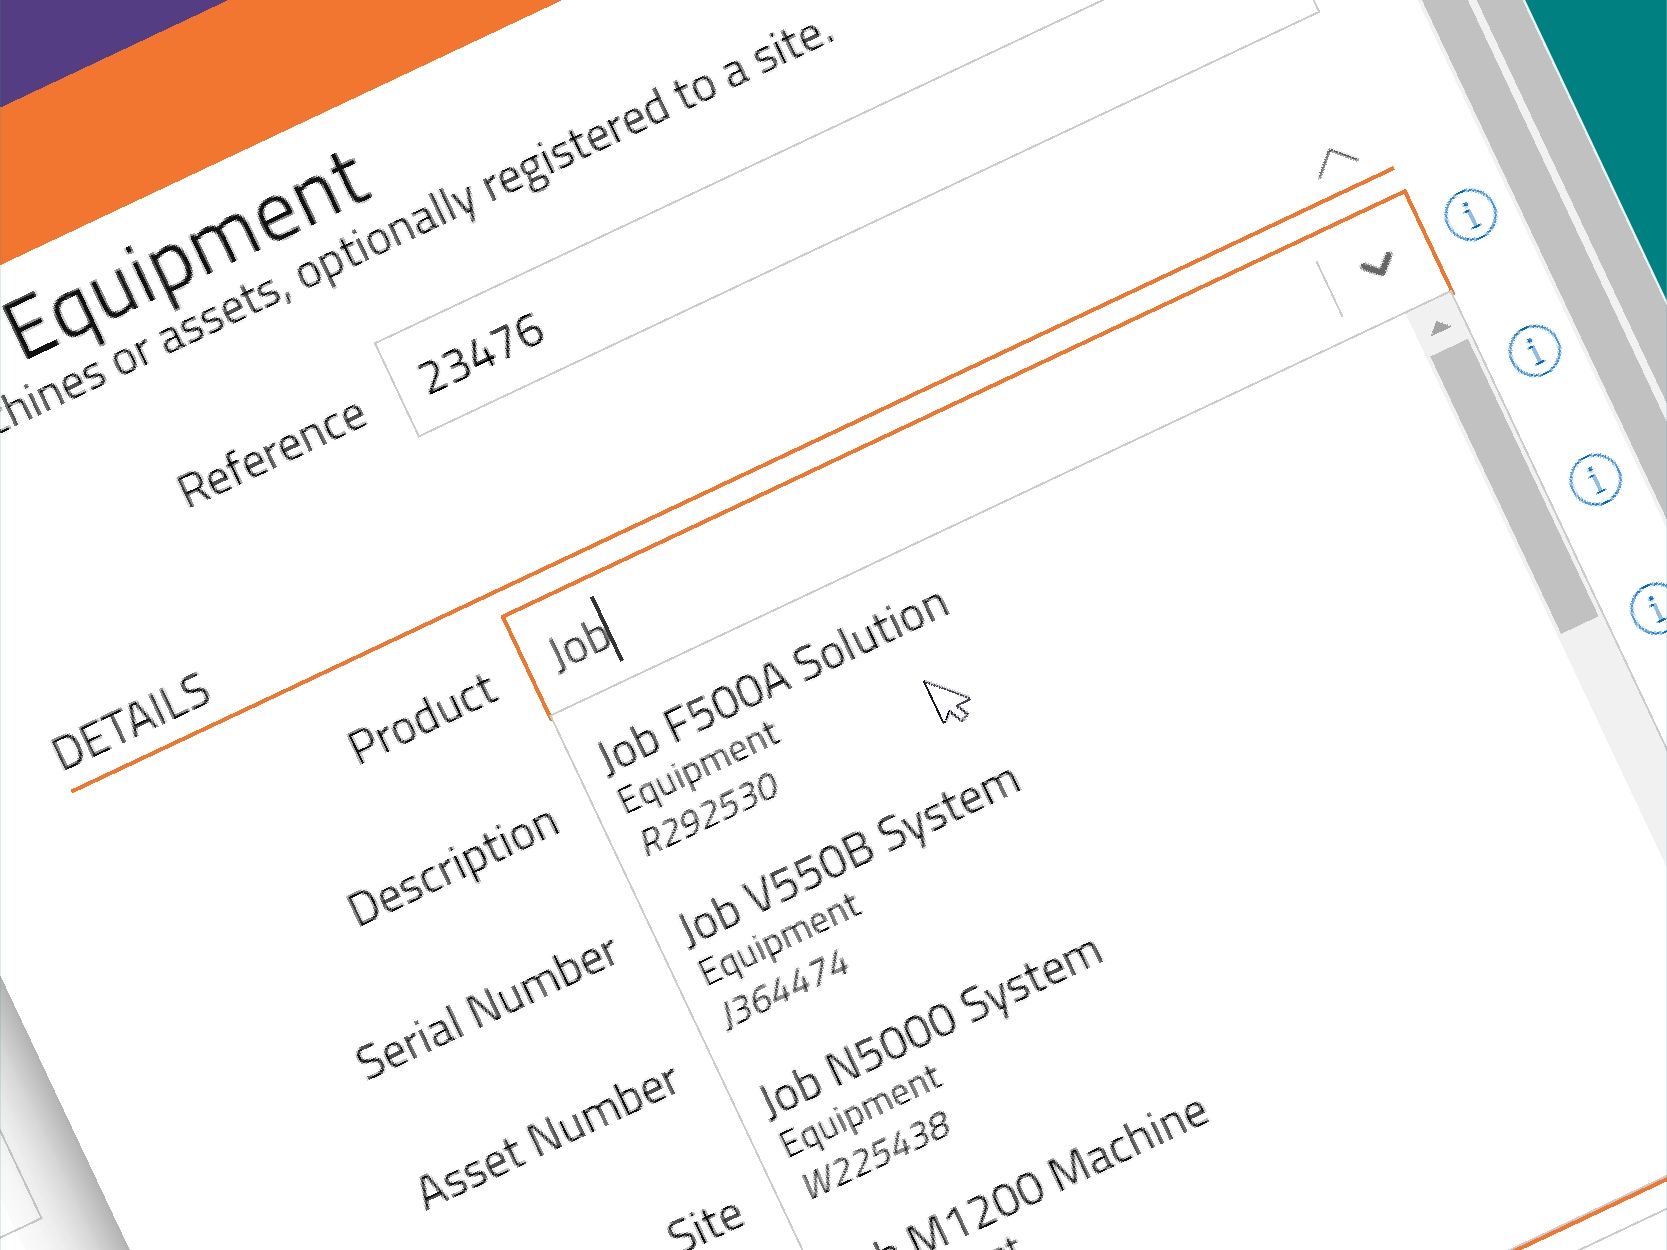This screenshot has width=1667, height=1250.
Task: Open the Product dropdown chevron
Action: 1377,265
